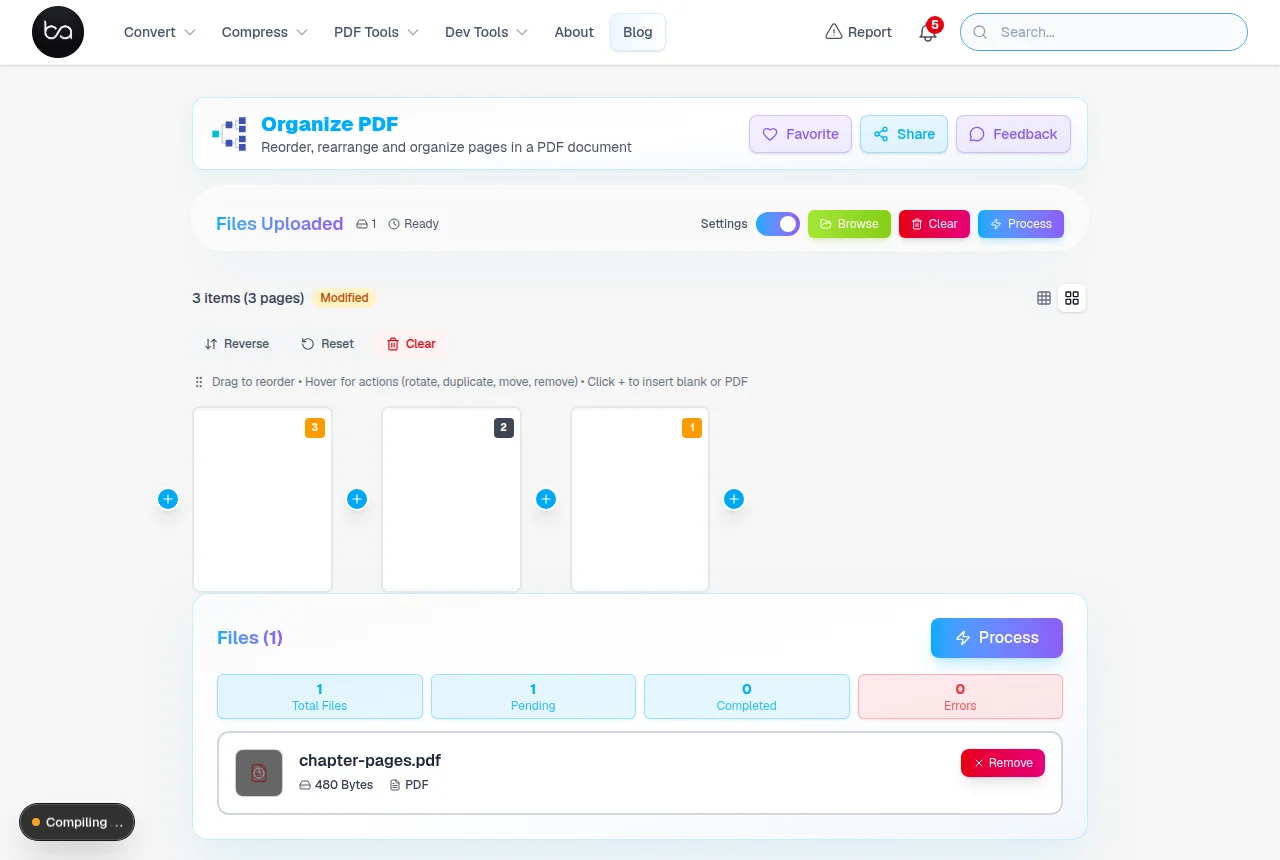The height and width of the screenshot is (860, 1280).
Task: Click the Search input field
Action: tap(1104, 32)
